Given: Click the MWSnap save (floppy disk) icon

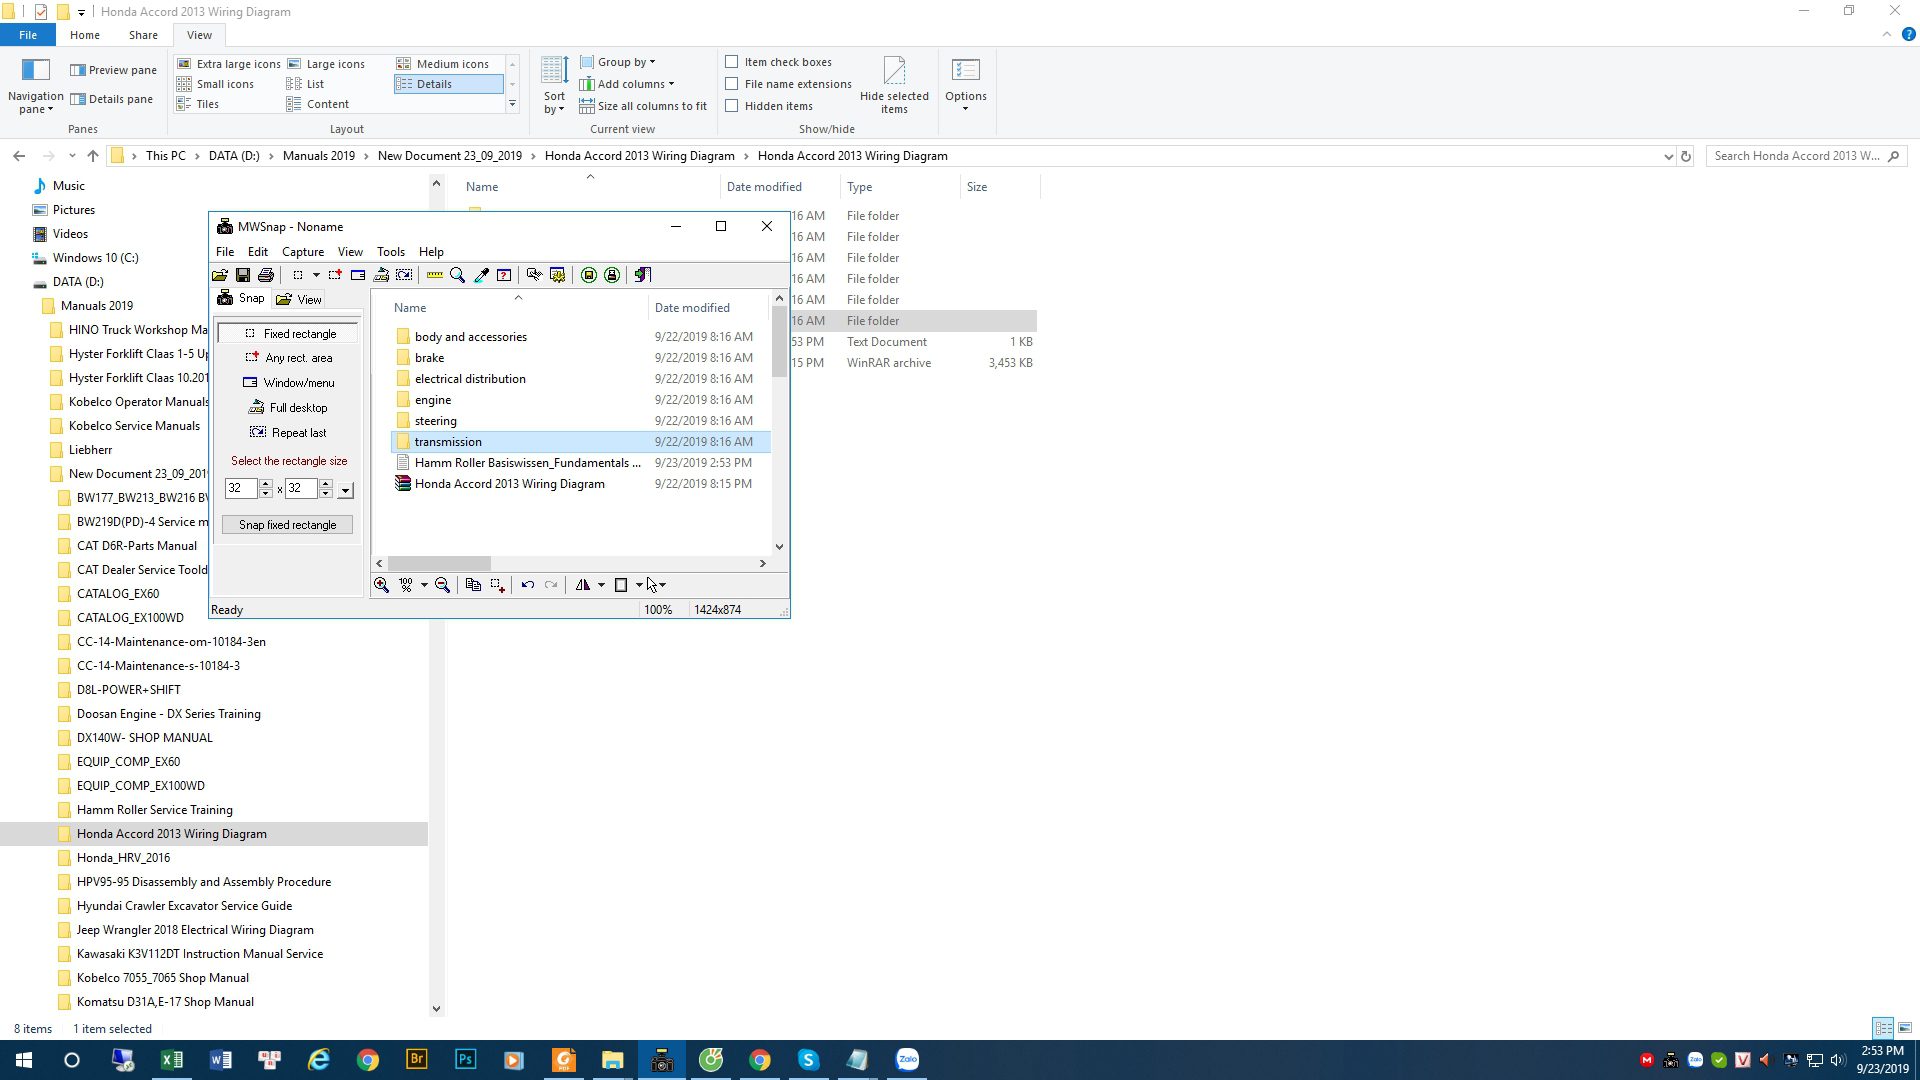Looking at the screenshot, I should 243,275.
